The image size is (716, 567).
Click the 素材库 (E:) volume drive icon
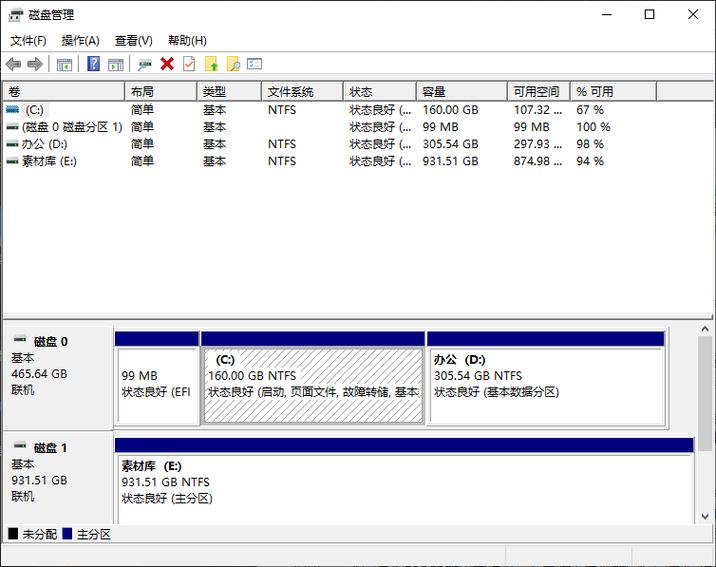[x=12, y=161]
